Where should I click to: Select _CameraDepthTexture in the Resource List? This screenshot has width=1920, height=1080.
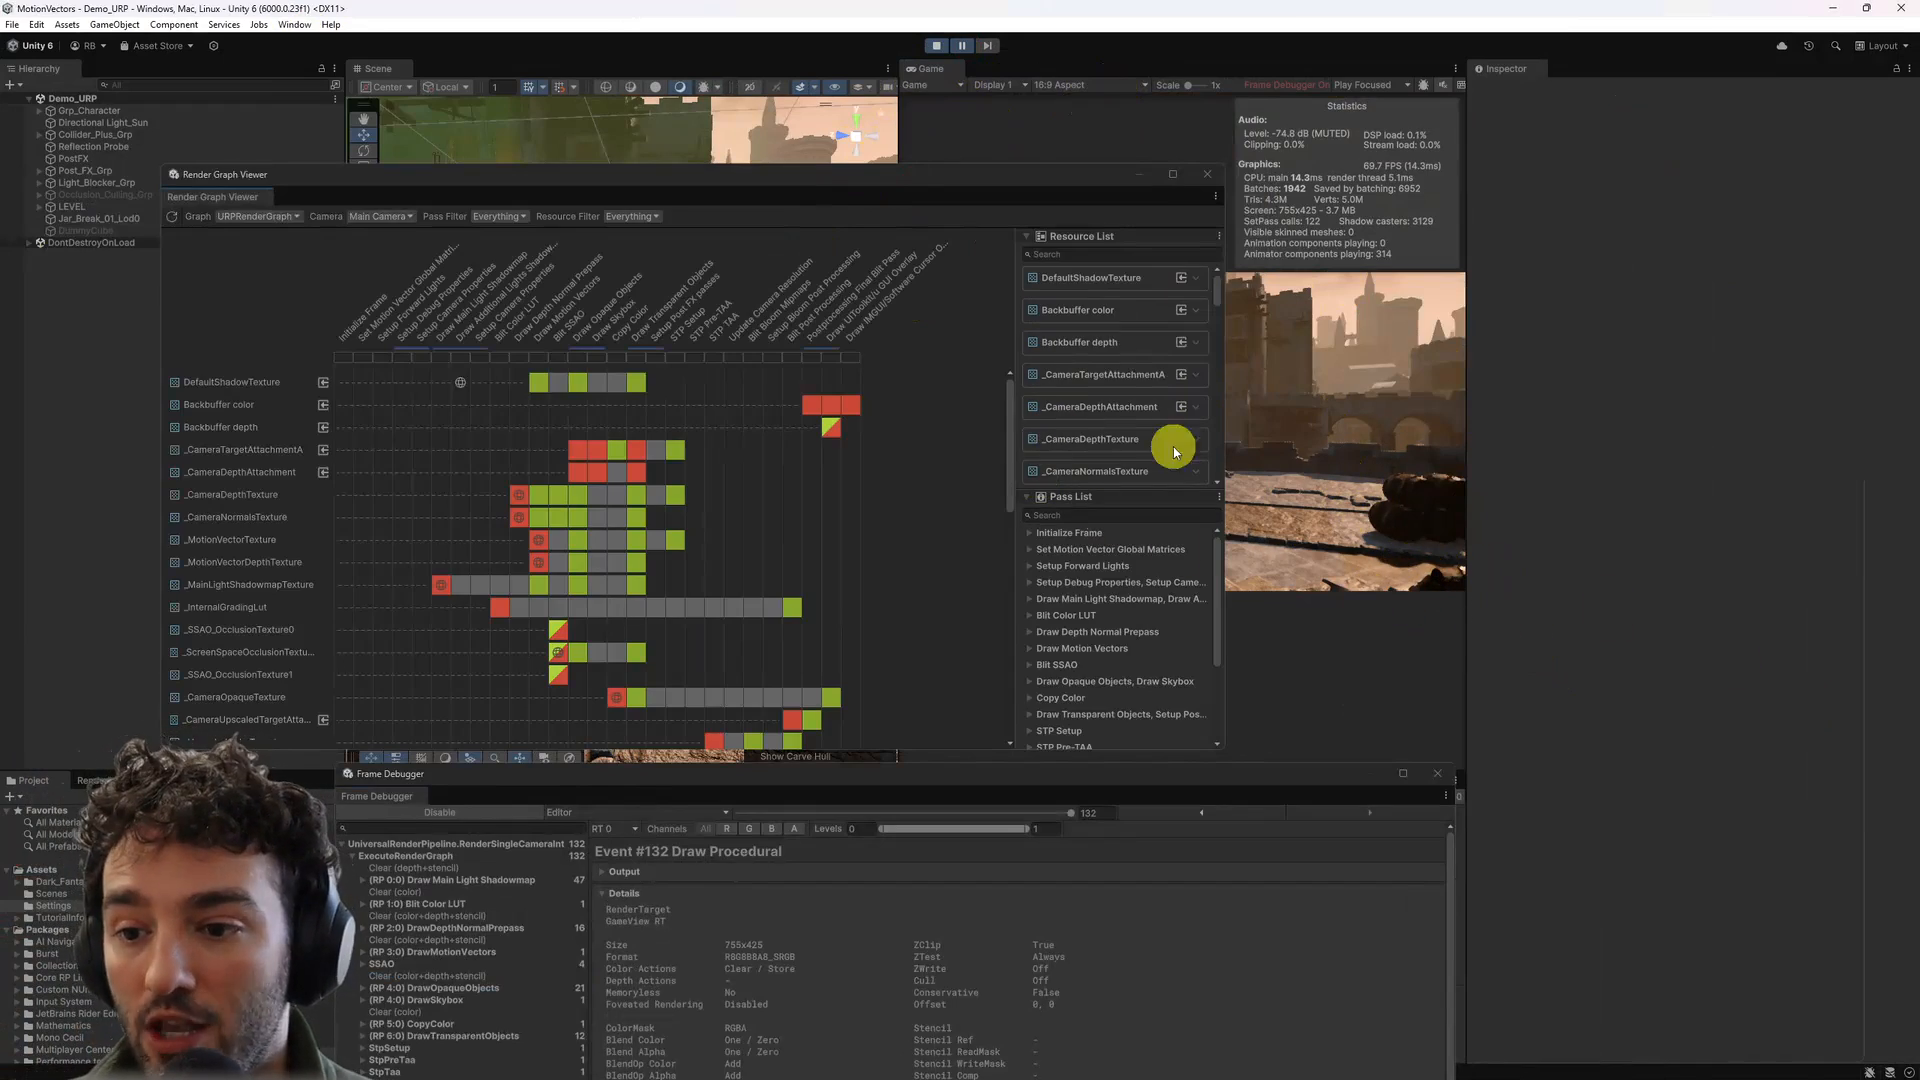coord(1090,439)
